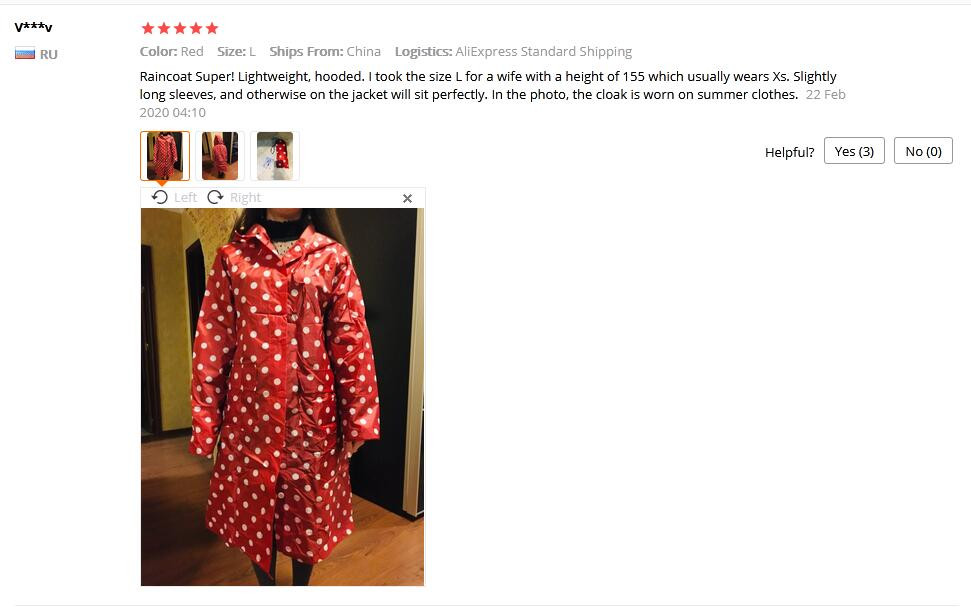Vote No (0) on review helpfulness
Screen dimensions: 971x607
pos(923,151)
